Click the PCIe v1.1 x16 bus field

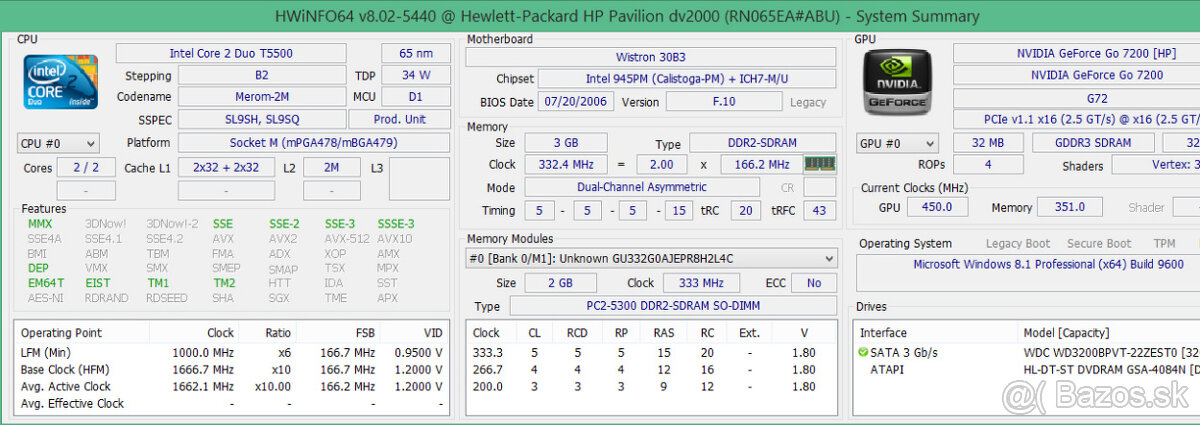pyautogui.click(x=1076, y=120)
